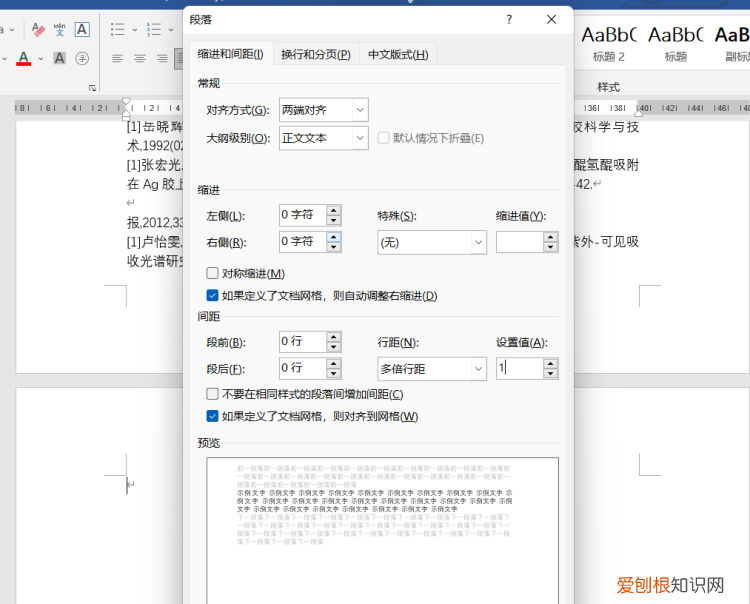This screenshot has width=750, height=604.
Task: Increase the 右侧 indent value
Action: 334,237
